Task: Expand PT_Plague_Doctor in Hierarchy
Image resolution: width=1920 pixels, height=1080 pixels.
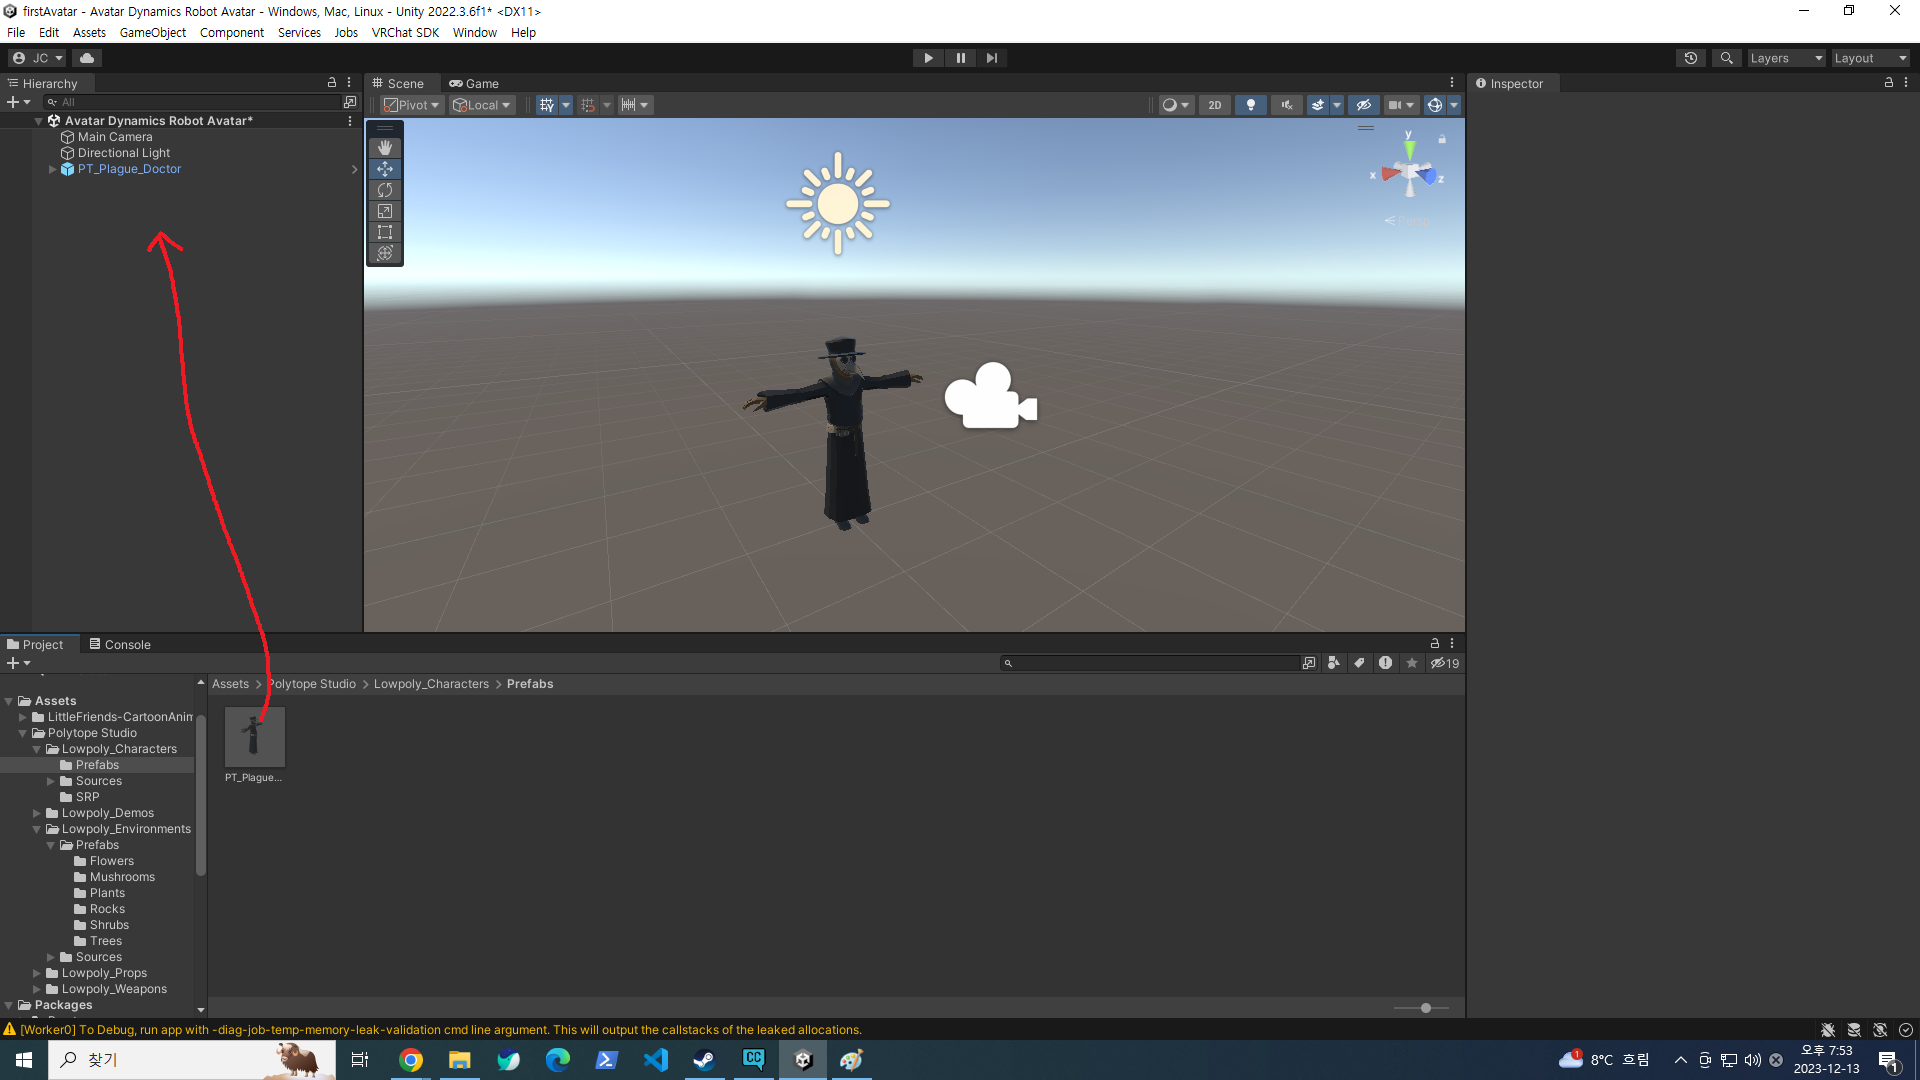Action: click(x=52, y=169)
